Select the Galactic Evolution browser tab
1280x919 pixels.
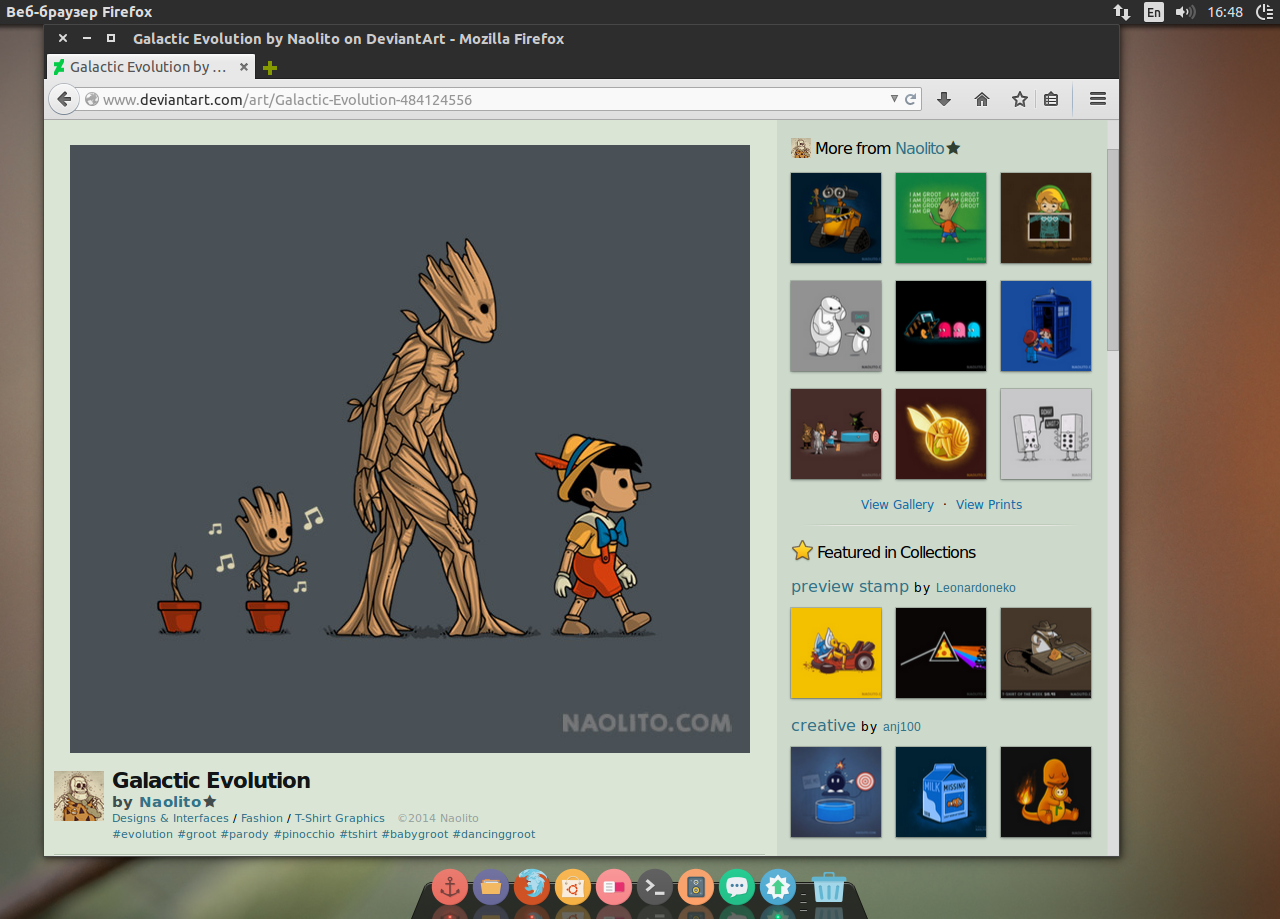pos(150,67)
